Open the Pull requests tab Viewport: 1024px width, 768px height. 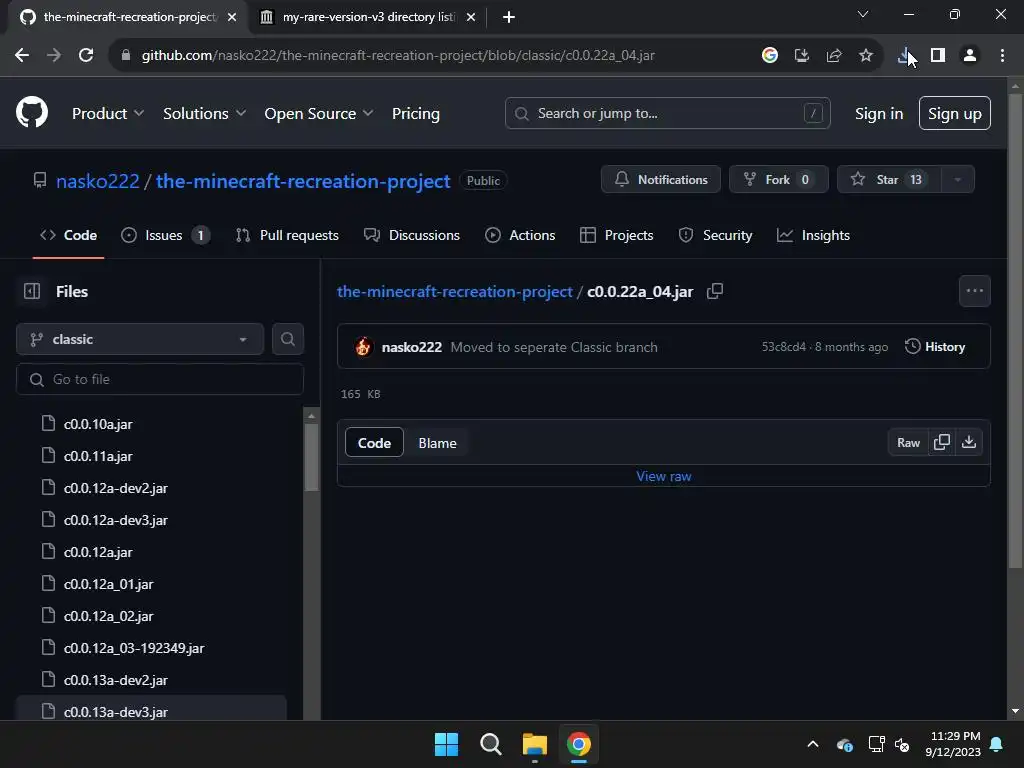[287, 235]
